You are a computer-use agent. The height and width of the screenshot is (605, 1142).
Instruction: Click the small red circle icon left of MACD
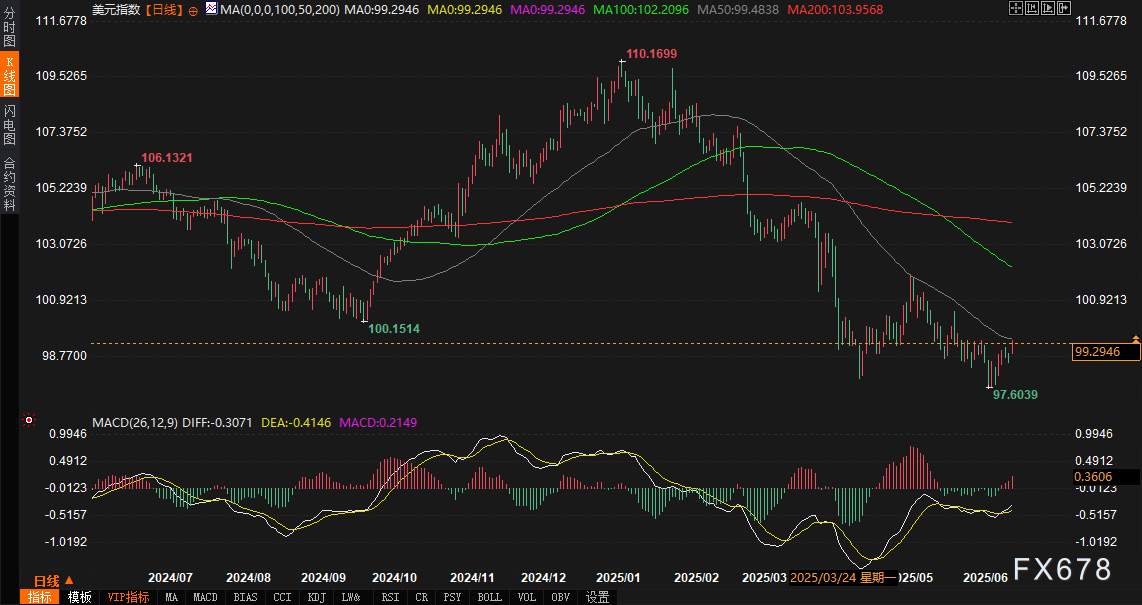pos(29,422)
